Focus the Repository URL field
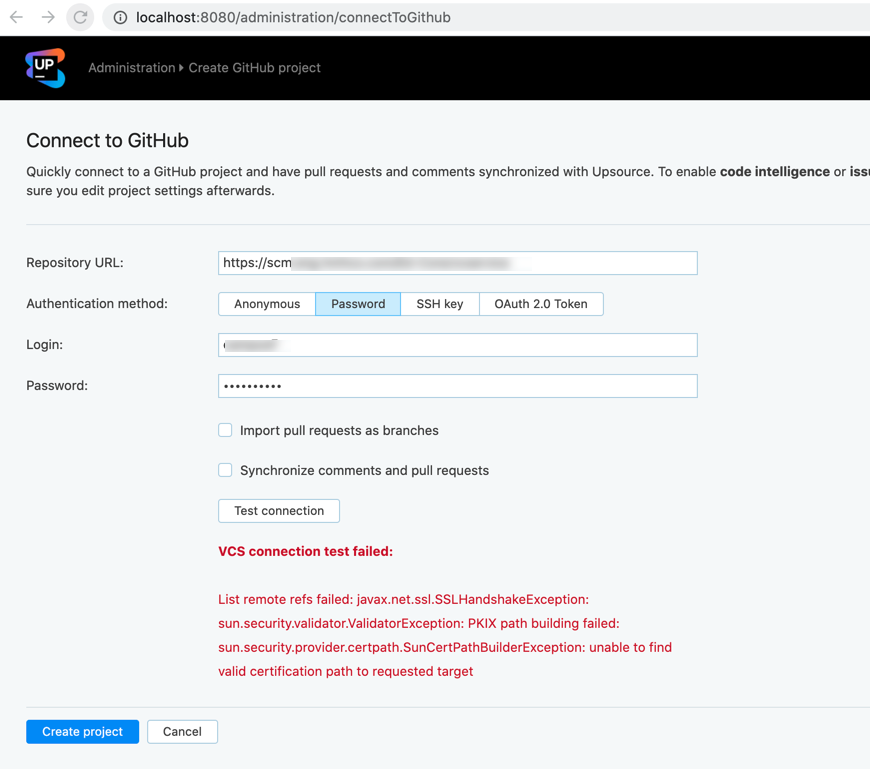870x769 pixels. pyautogui.click(x=457, y=263)
